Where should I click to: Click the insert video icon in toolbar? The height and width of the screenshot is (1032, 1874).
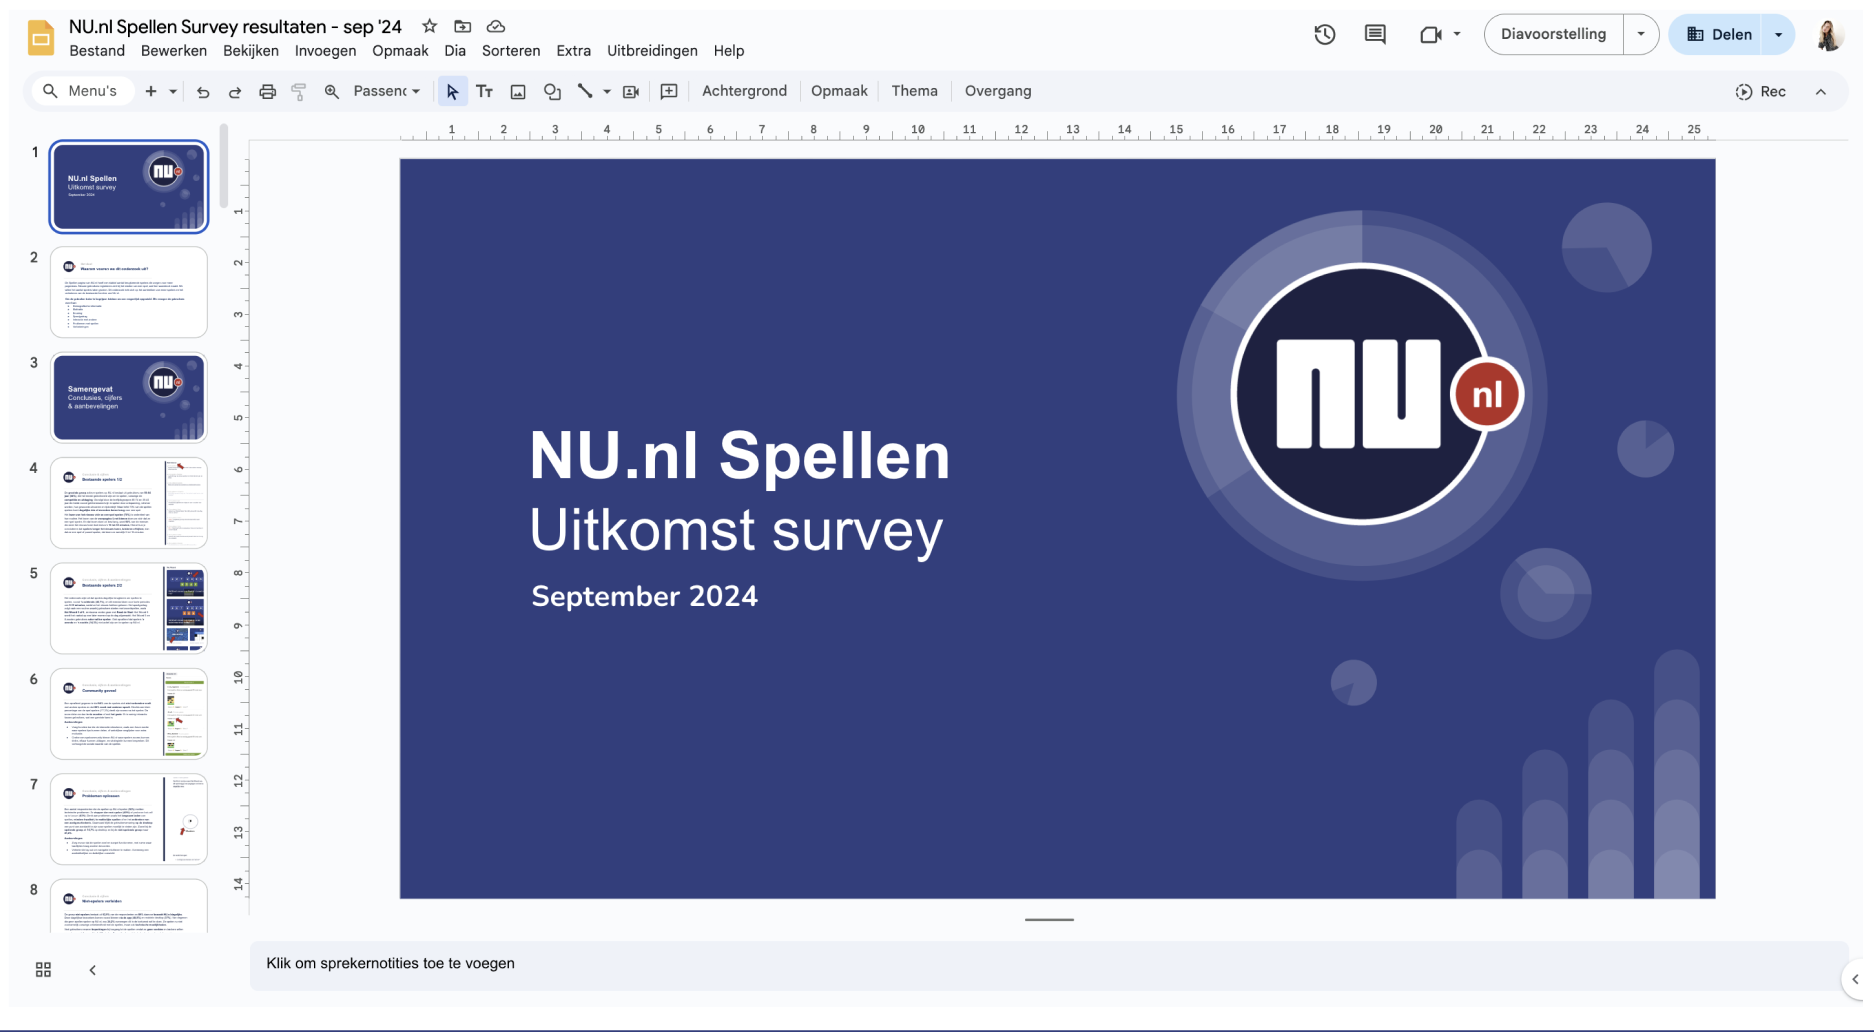(631, 91)
